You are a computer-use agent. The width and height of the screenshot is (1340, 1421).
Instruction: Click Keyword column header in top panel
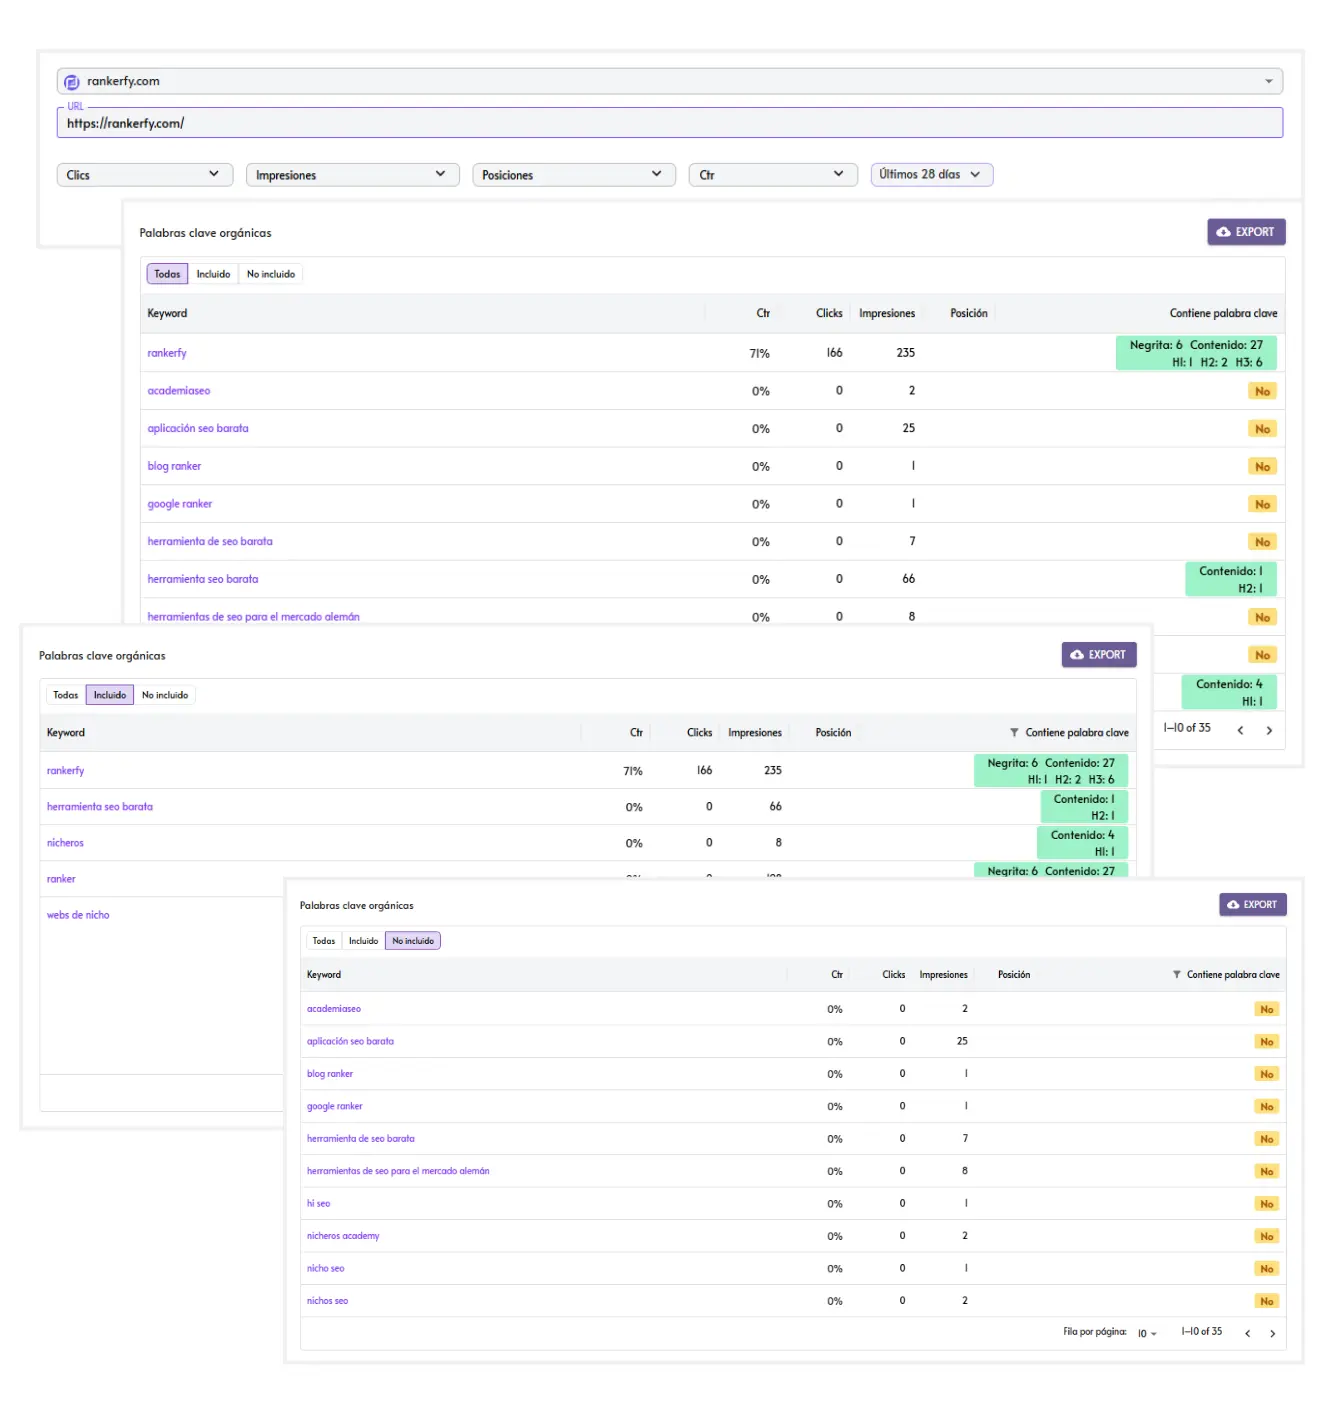(x=167, y=313)
